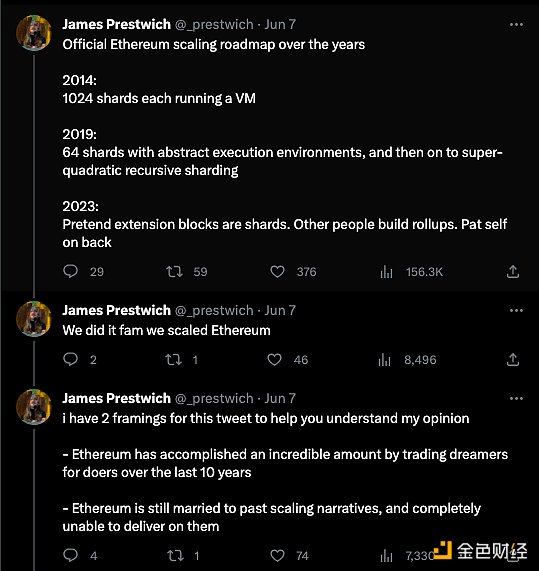Reply to the Ethereum scaling roadmap tweet
Viewport: 539px width, 571px height.
[x=70, y=271]
